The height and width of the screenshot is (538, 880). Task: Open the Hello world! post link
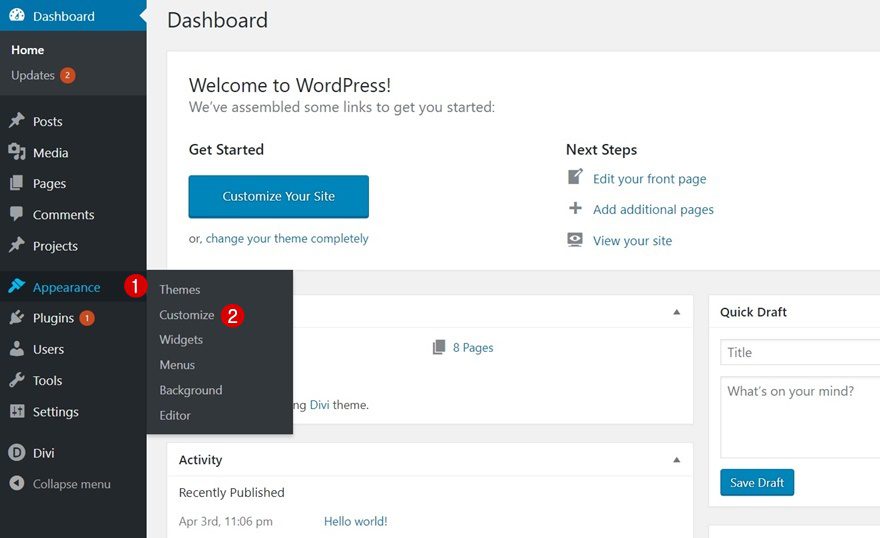coord(355,521)
